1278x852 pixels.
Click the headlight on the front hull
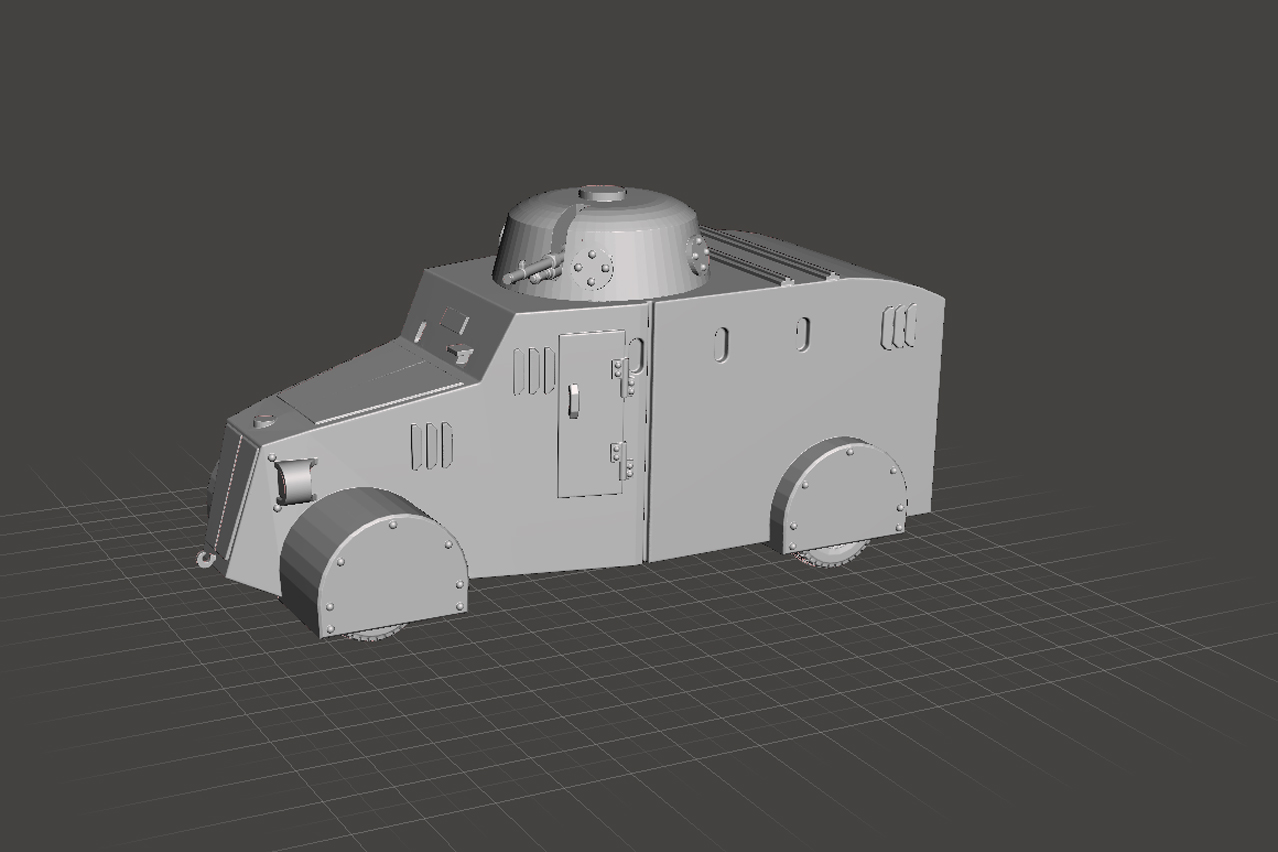[x=297, y=479]
